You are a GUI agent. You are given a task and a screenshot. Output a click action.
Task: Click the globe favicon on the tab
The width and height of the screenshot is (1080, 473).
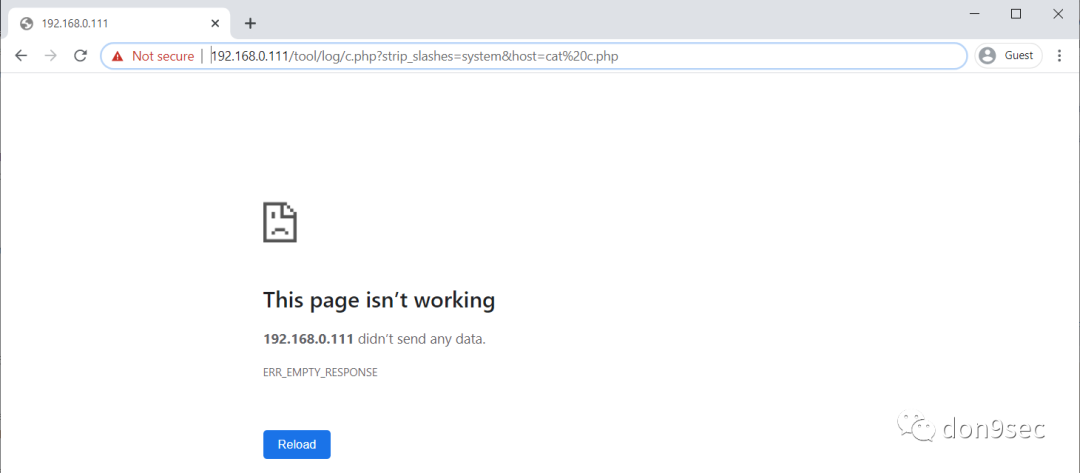click(26, 23)
